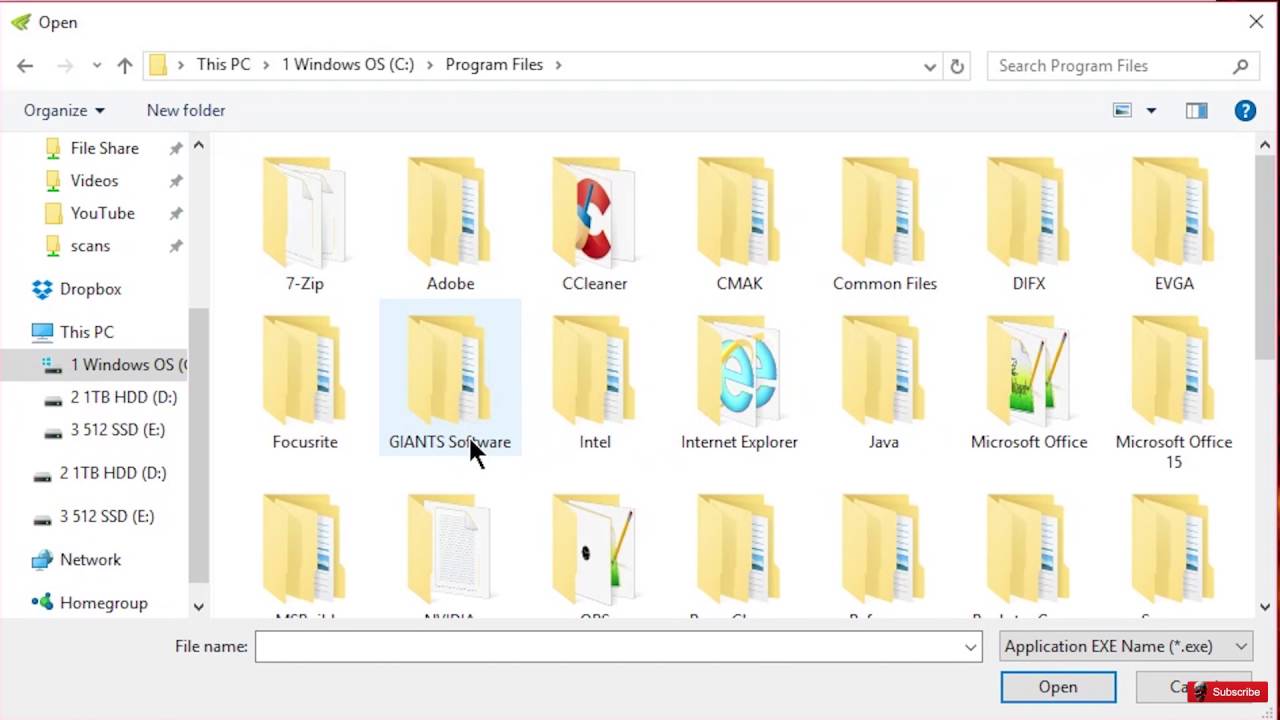Open Videos quick access folder
Screen dimensions: 1280x720
94,181
